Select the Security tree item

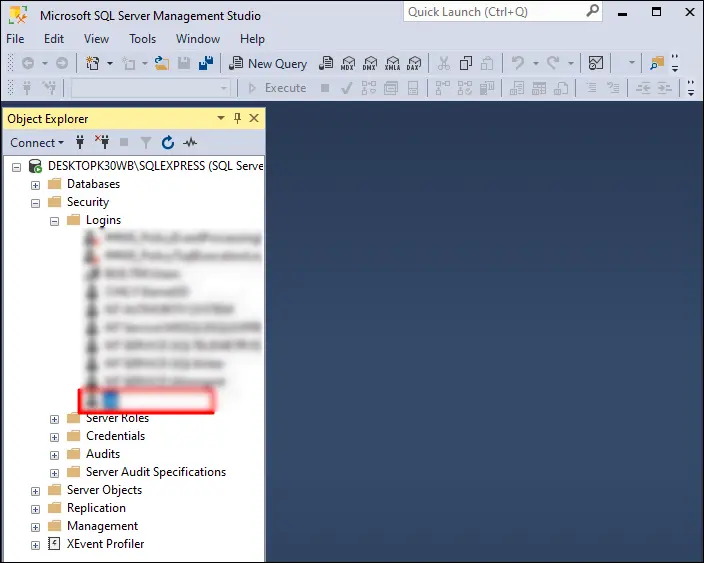point(88,202)
